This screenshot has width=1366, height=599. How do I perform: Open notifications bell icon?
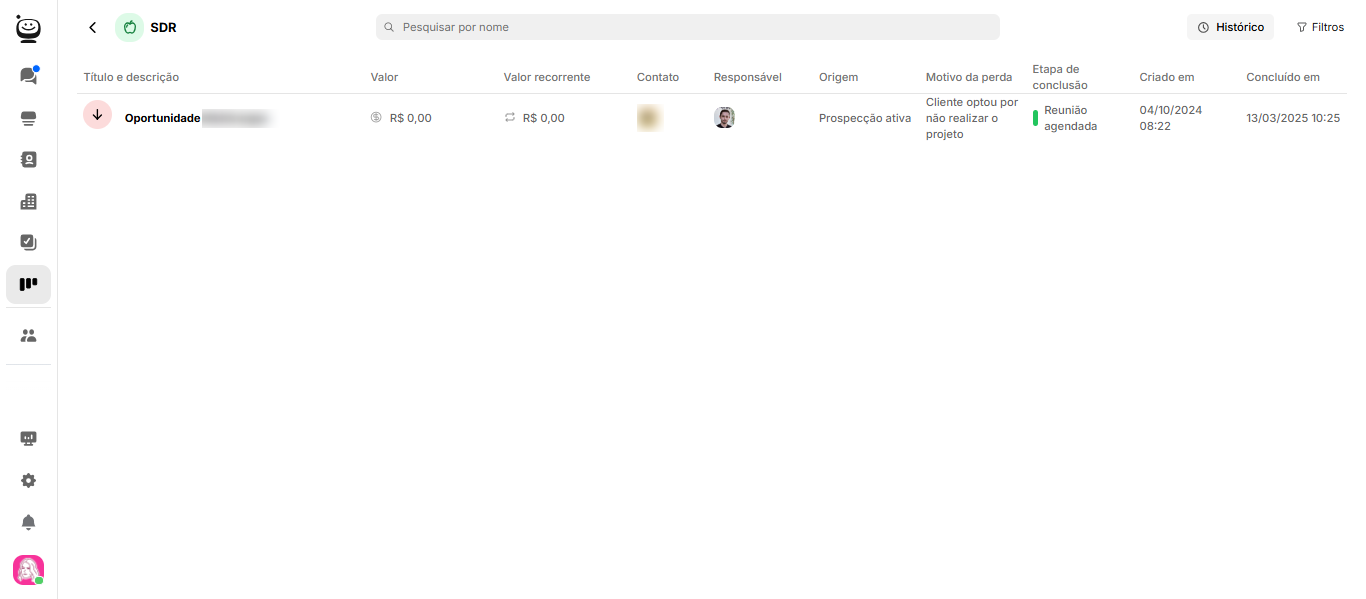(x=28, y=522)
